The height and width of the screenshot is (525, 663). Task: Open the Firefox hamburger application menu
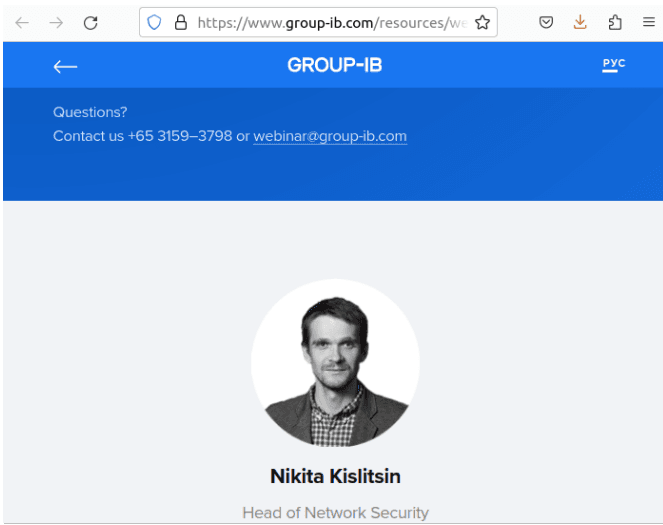tap(649, 22)
